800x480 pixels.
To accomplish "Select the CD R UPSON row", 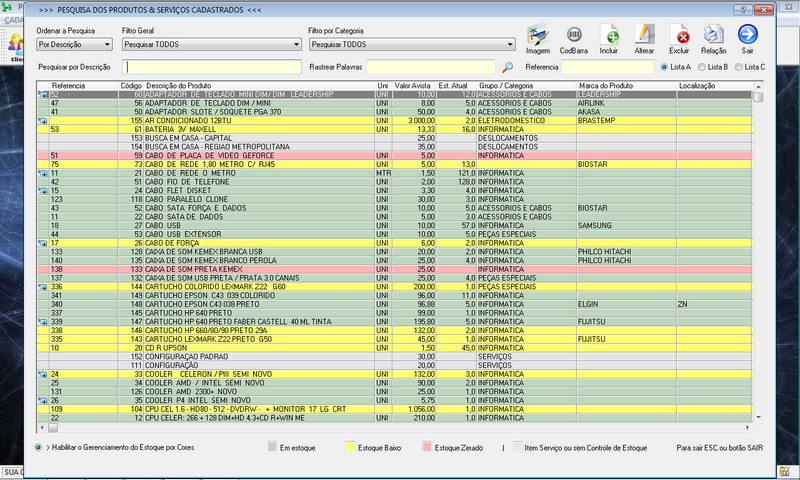I will (x=394, y=348).
